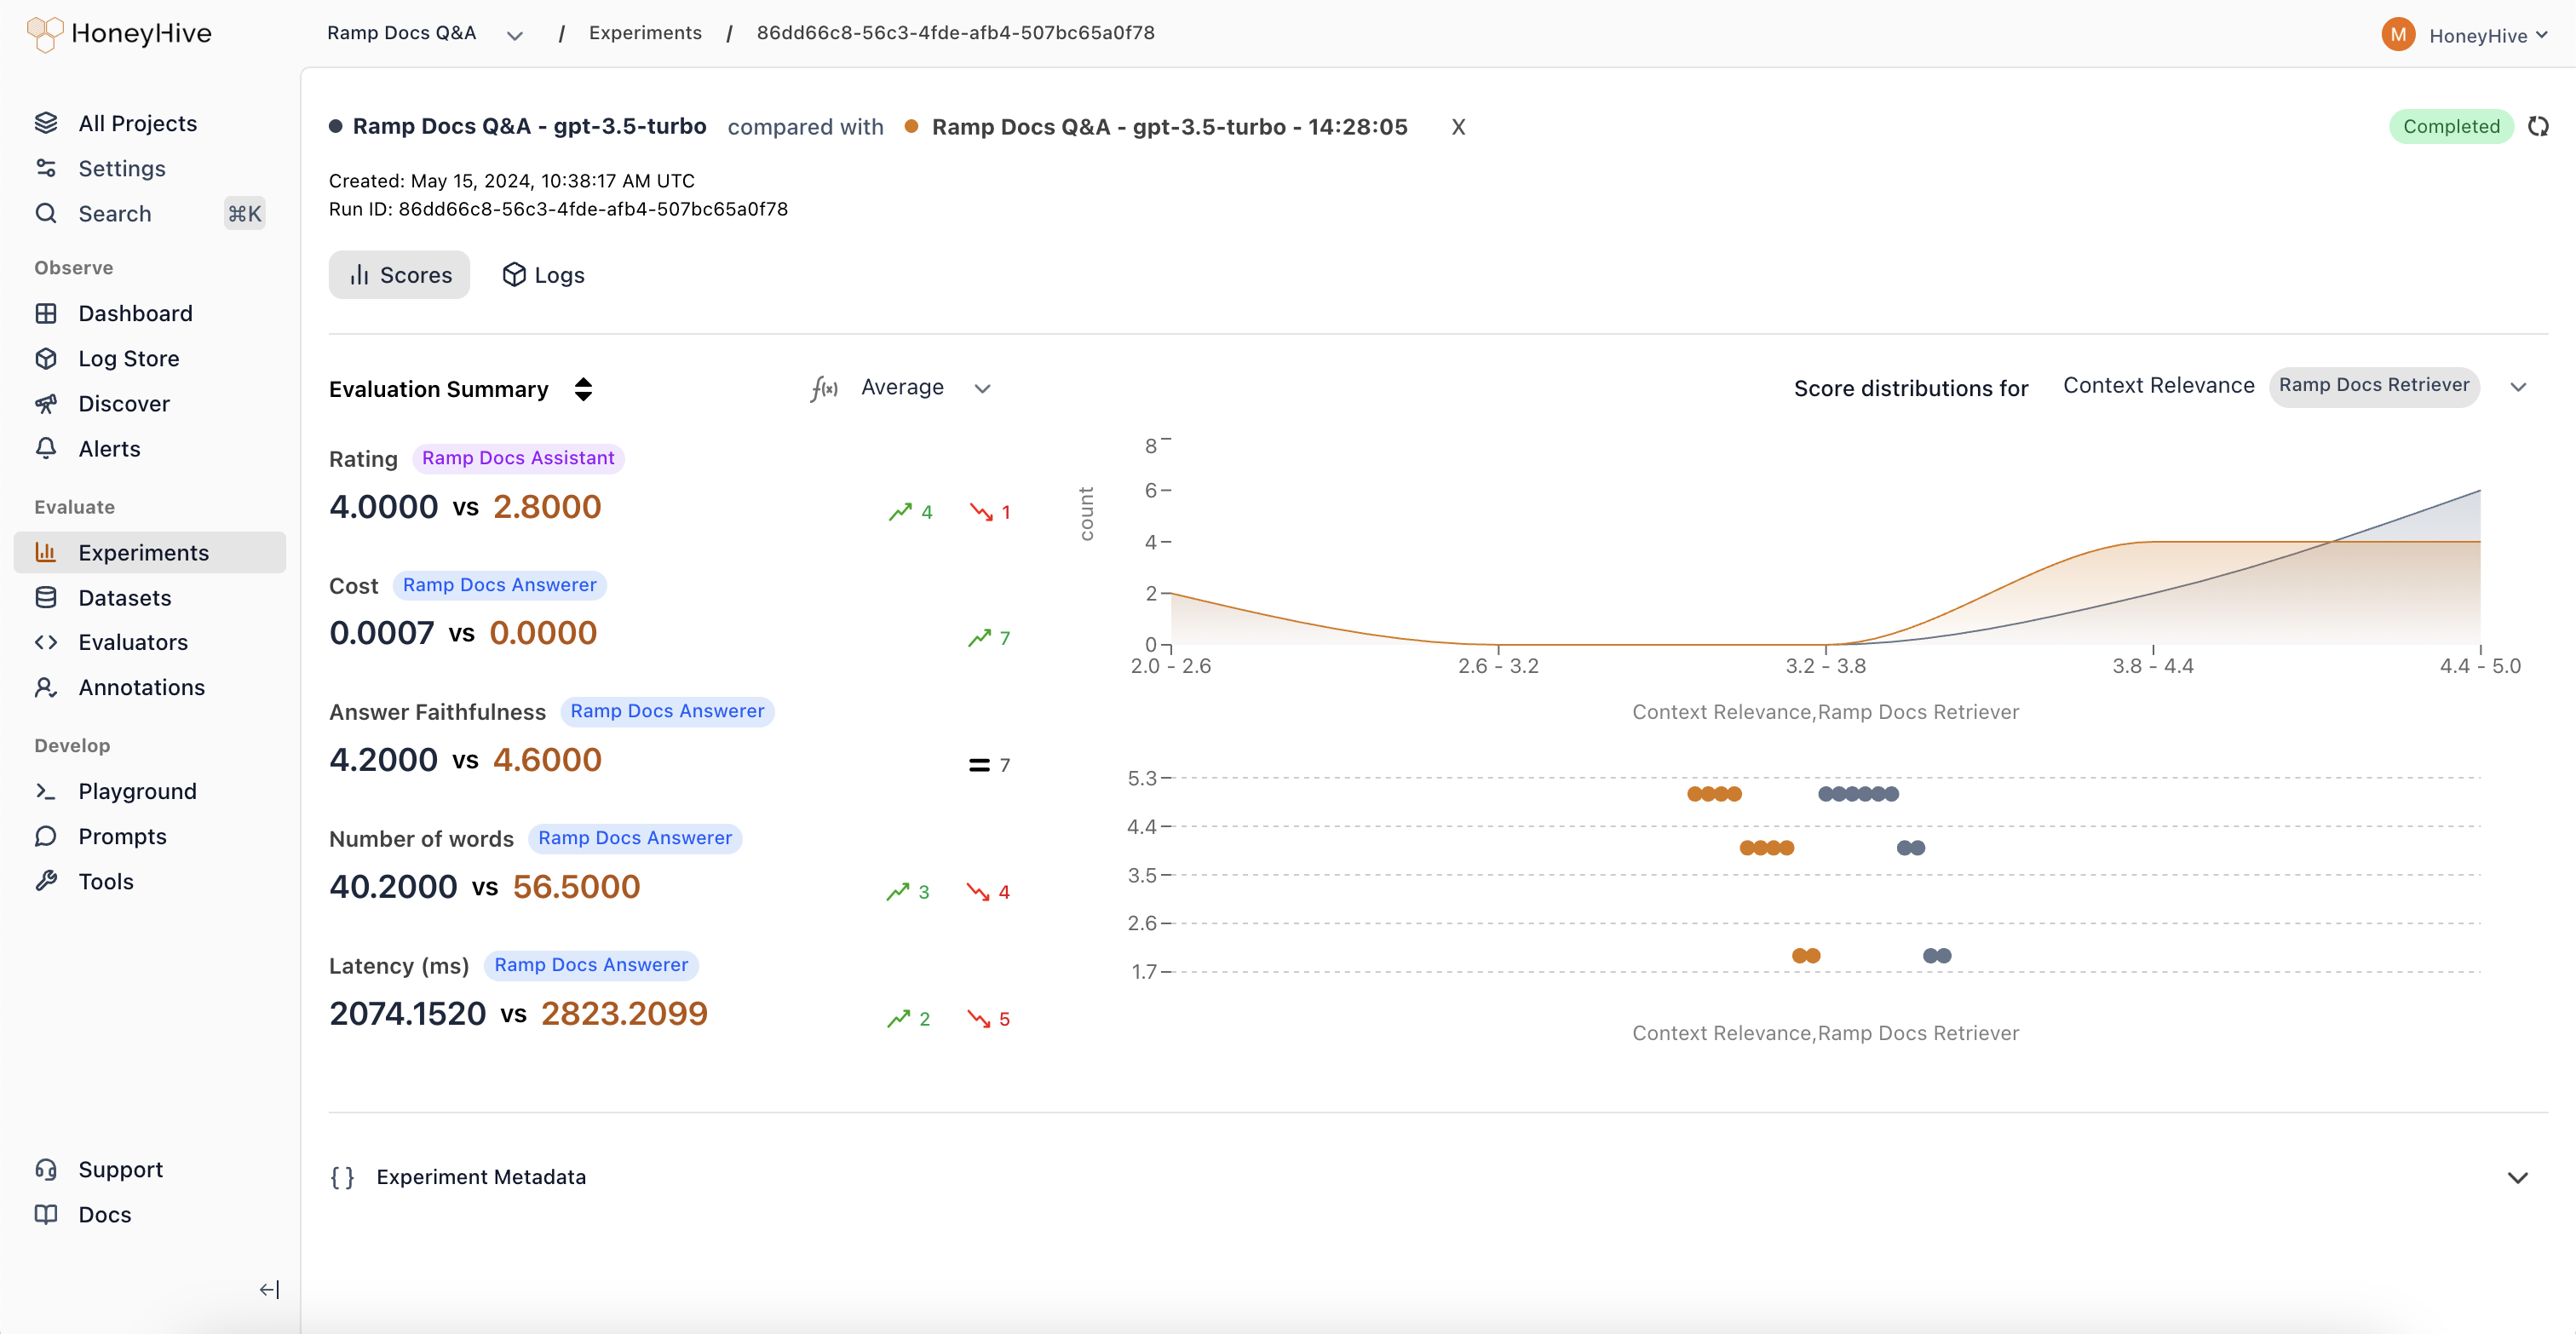The width and height of the screenshot is (2576, 1334).
Task: Click the Ramp Docs Assistant tag
Action: 518,458
